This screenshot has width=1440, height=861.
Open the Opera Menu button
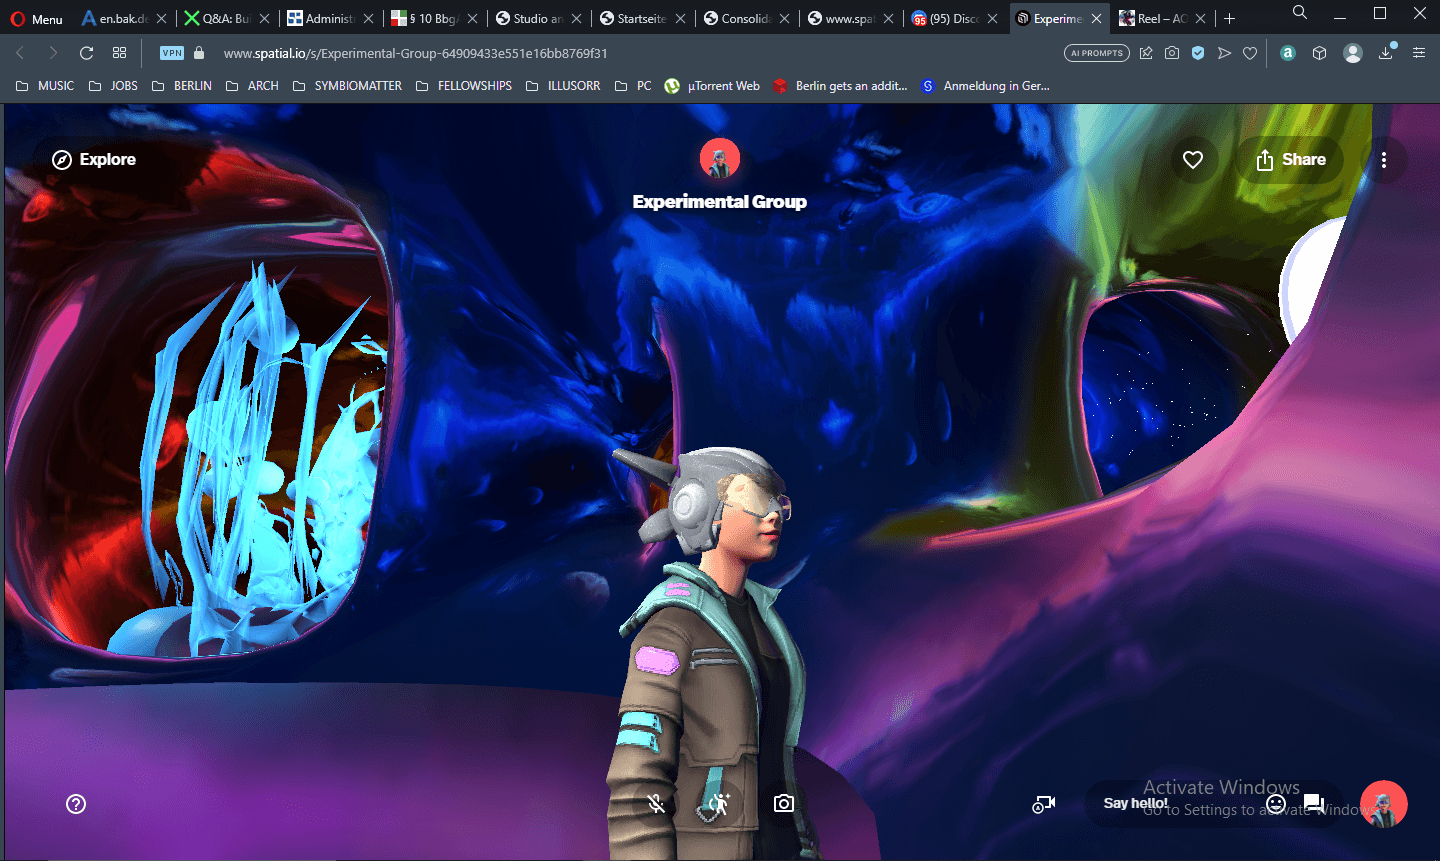click(36, 19)
